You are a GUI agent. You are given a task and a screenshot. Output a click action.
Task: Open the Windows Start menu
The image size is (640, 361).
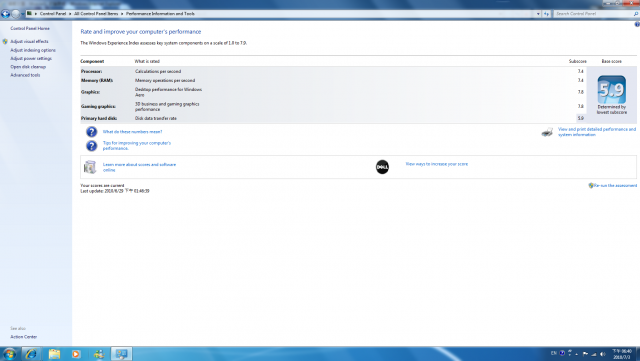click(9, 354)
